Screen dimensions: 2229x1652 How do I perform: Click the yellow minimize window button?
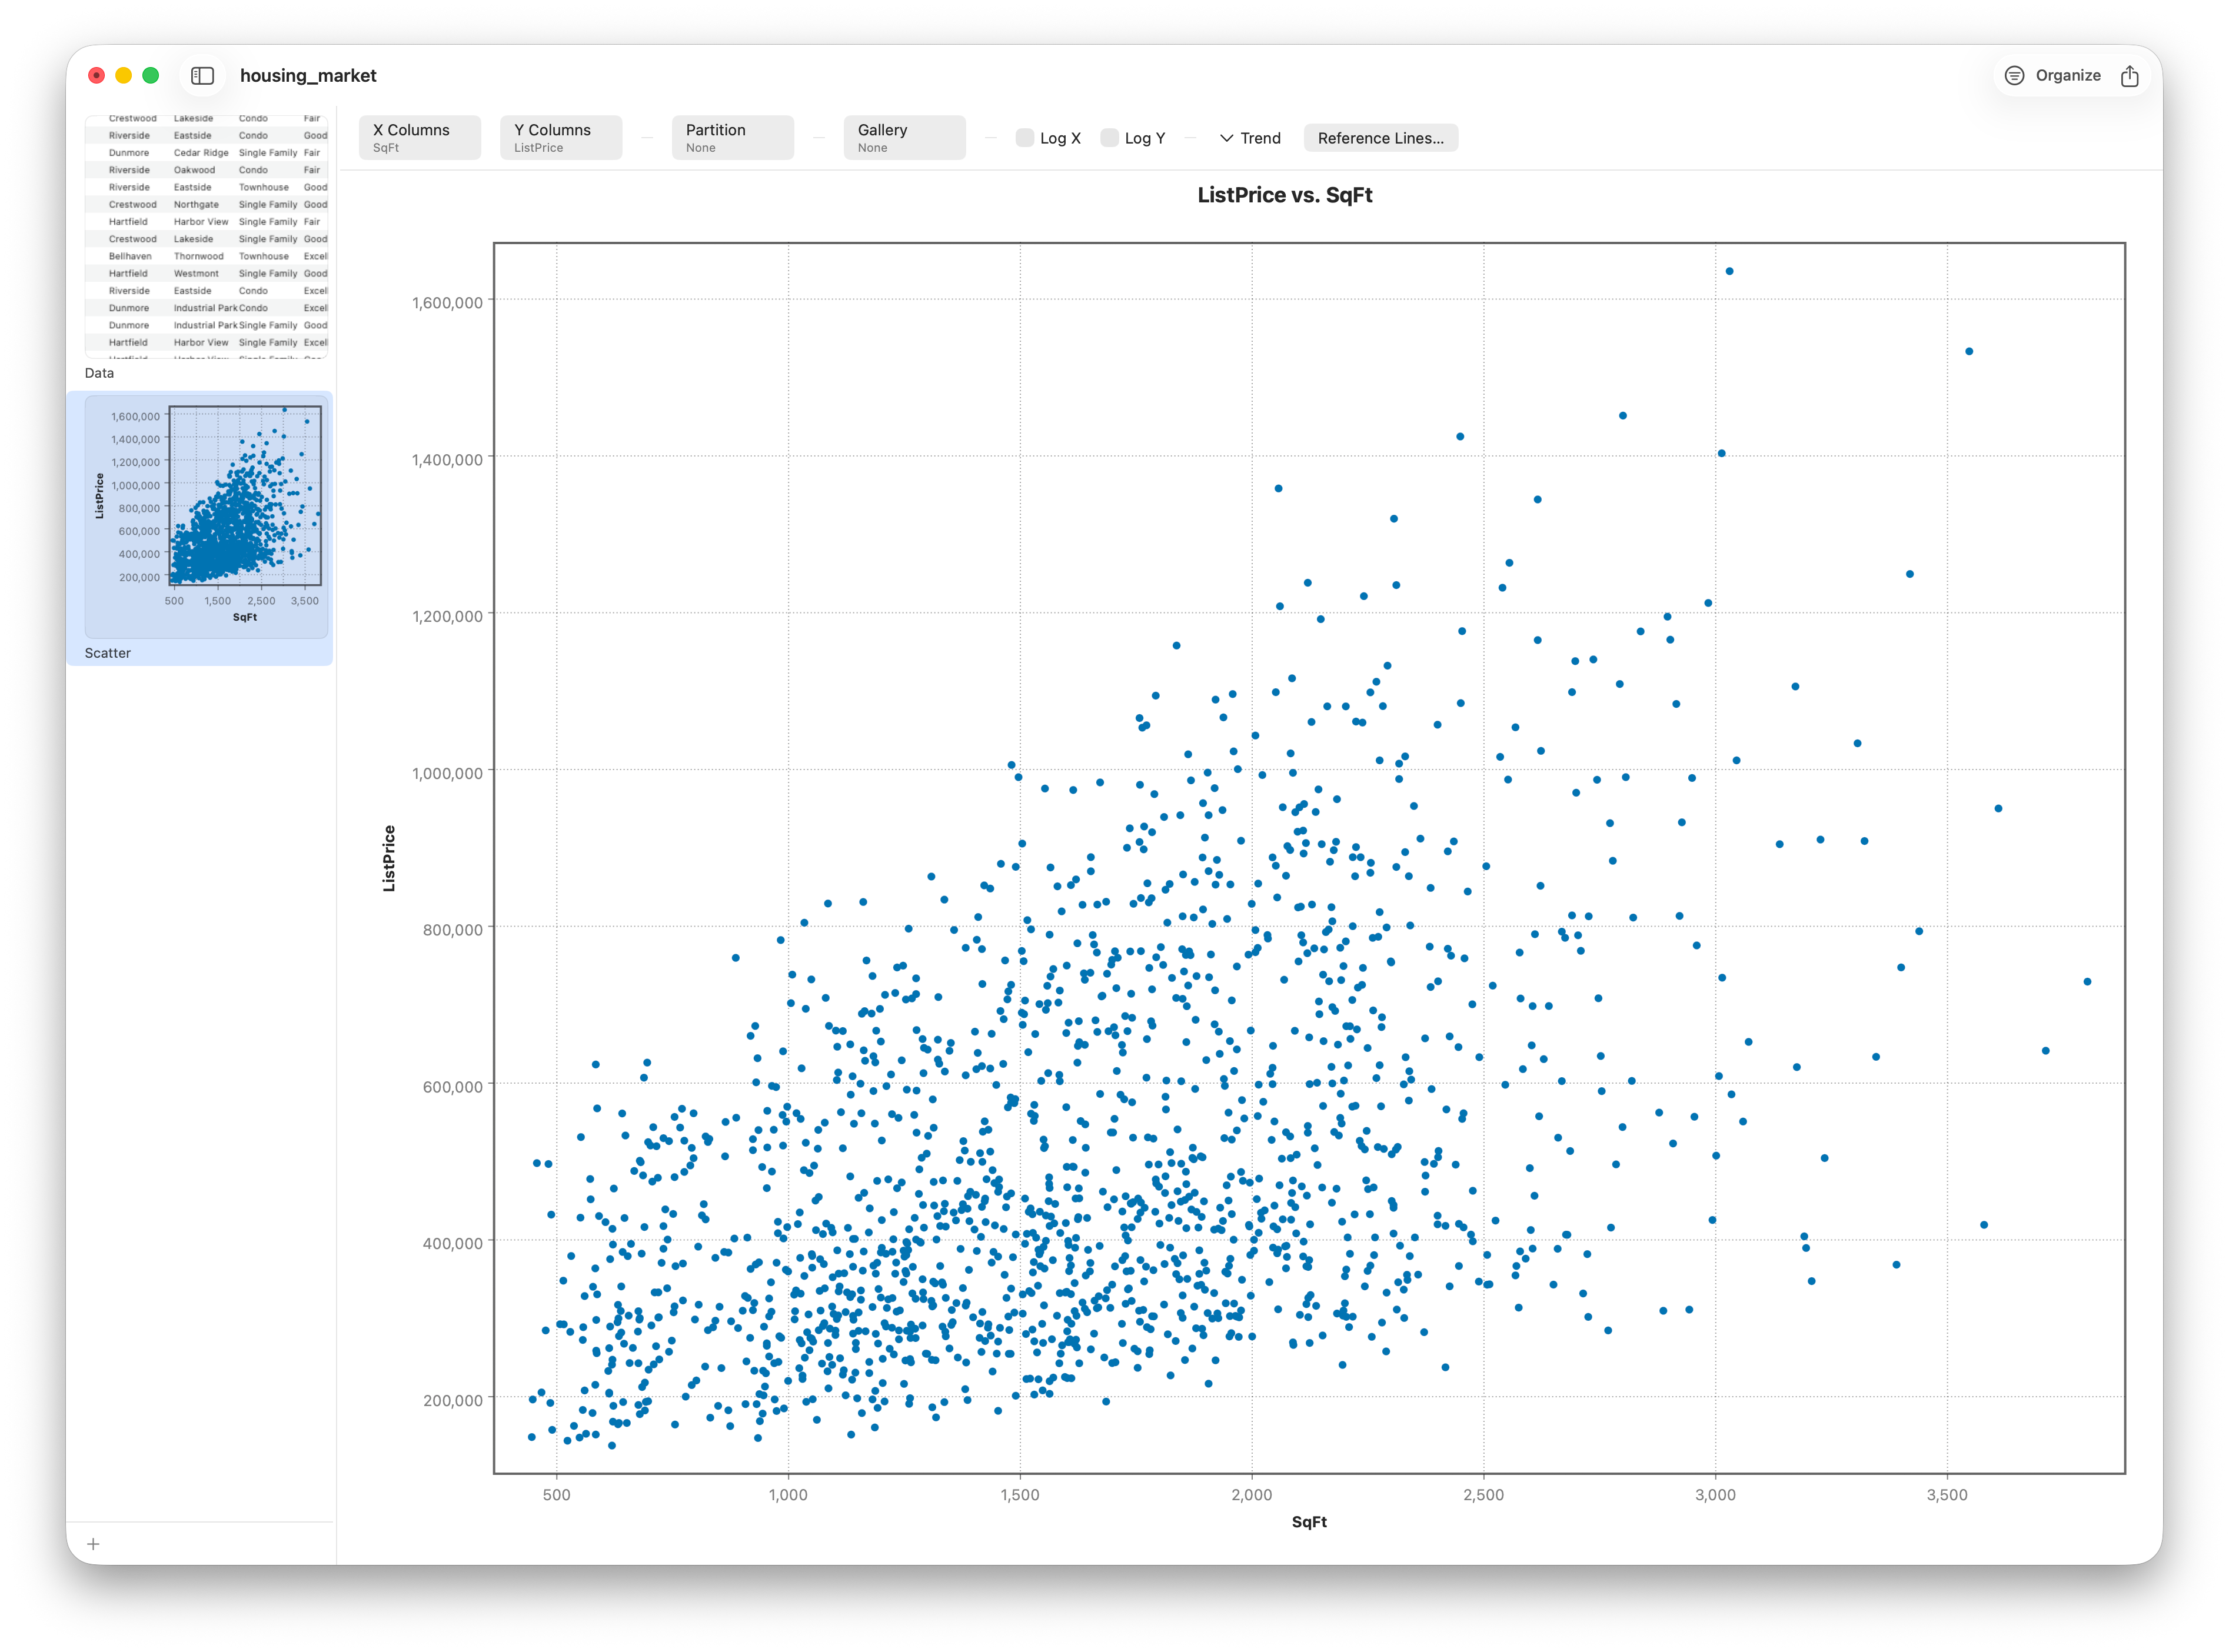click(x=124, y=76)
